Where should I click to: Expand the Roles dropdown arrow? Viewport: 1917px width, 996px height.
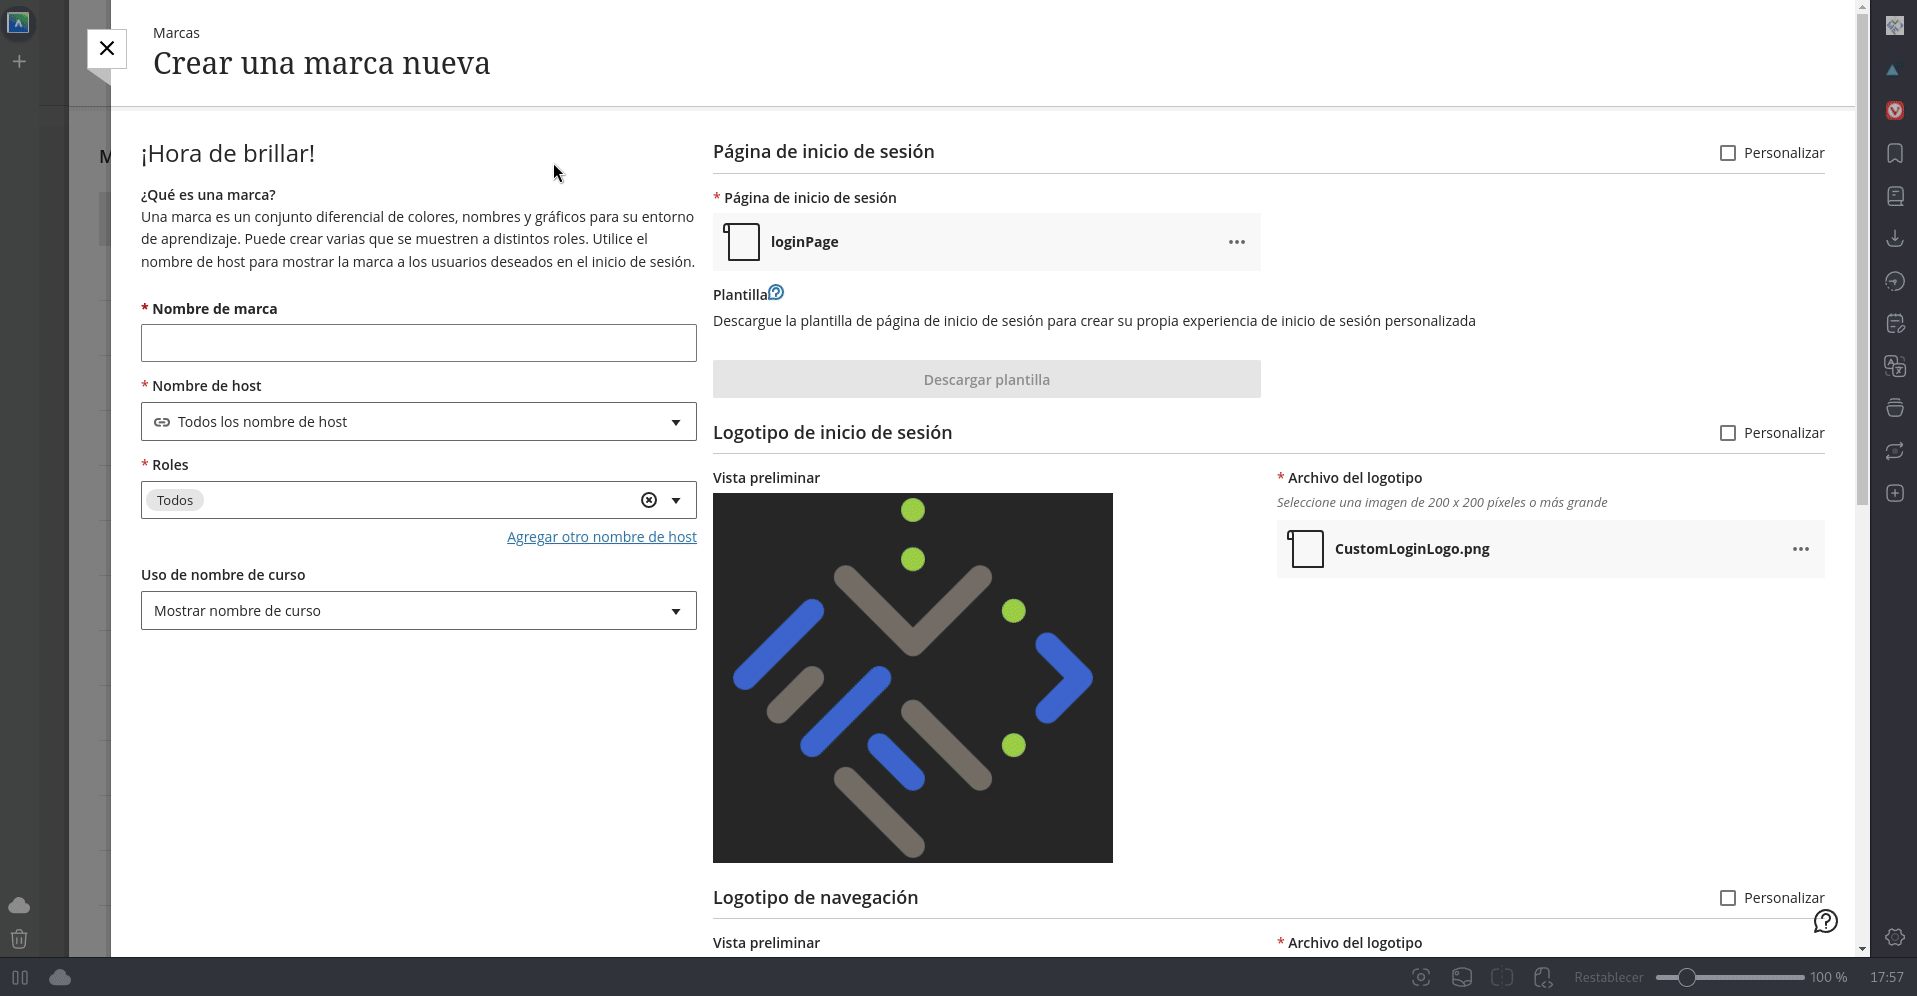point(677,500)
